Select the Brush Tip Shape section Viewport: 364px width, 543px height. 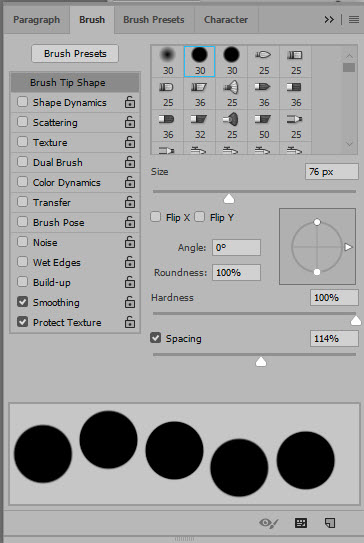[75, 82]
